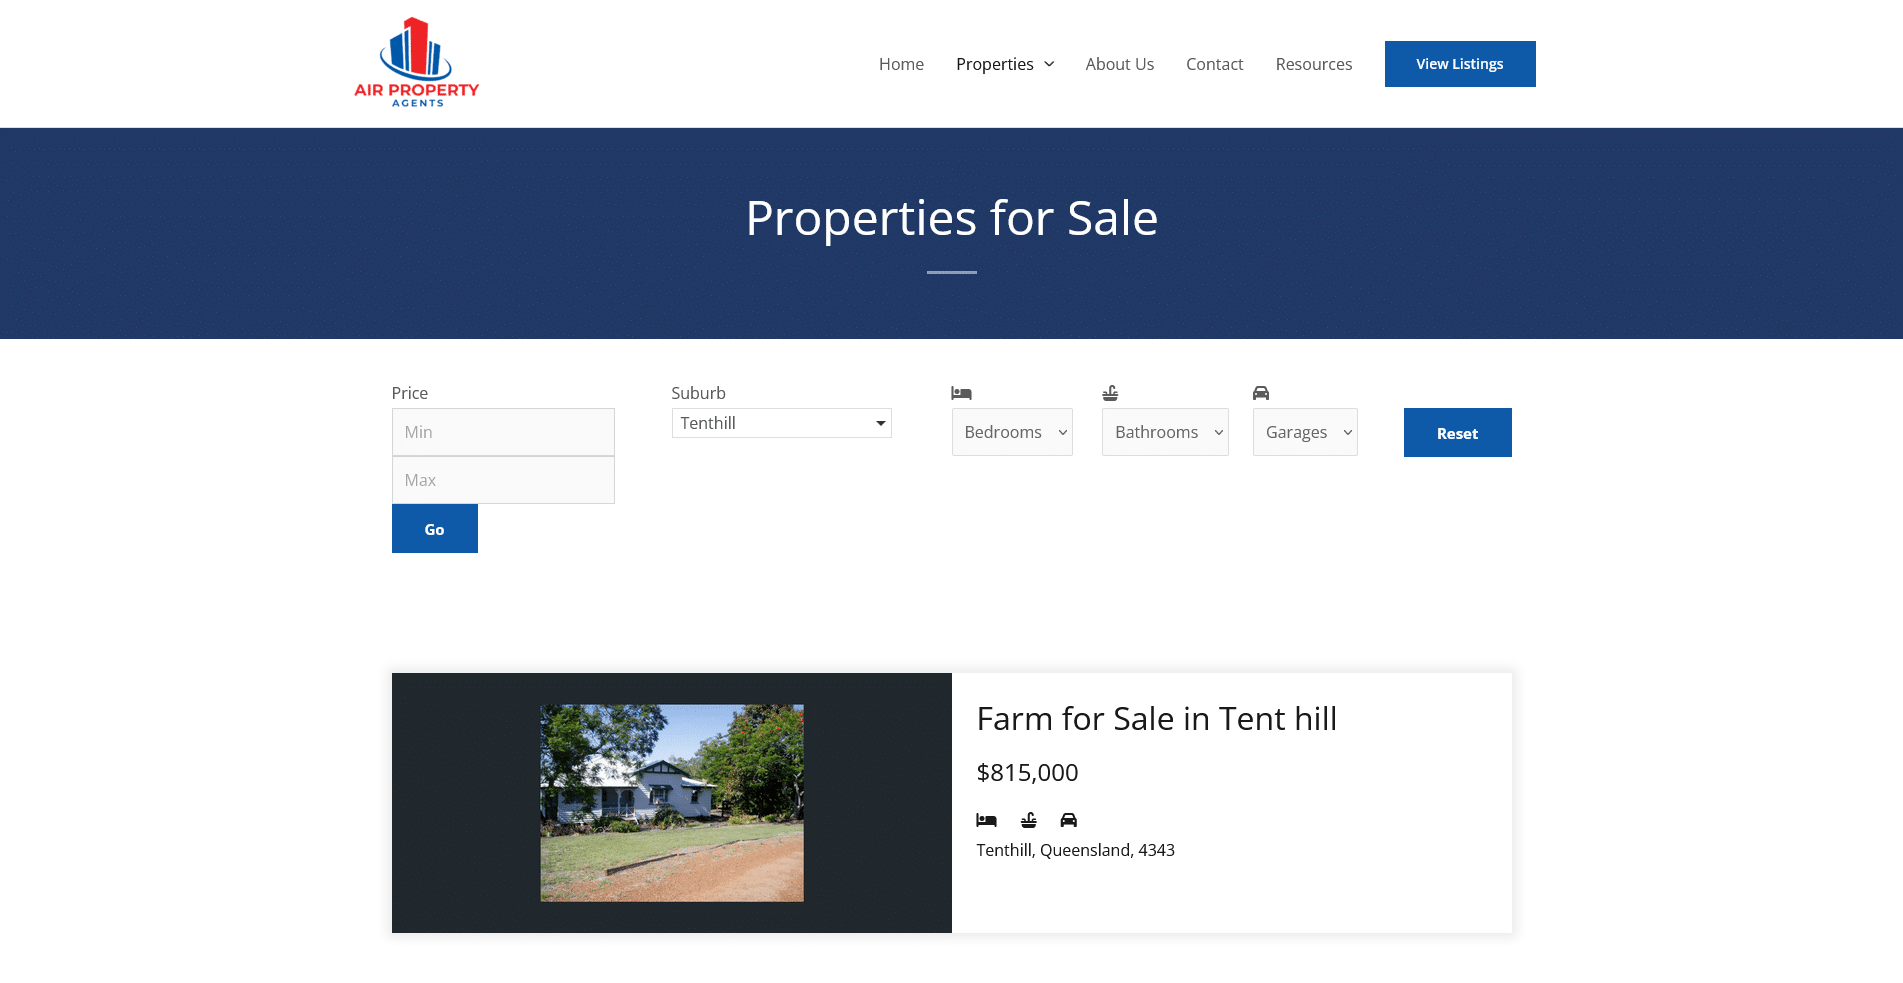Screen dimensions: 1903x983
Task: Click the car icon in Tent hill listing
Action: pos(1069,820)
